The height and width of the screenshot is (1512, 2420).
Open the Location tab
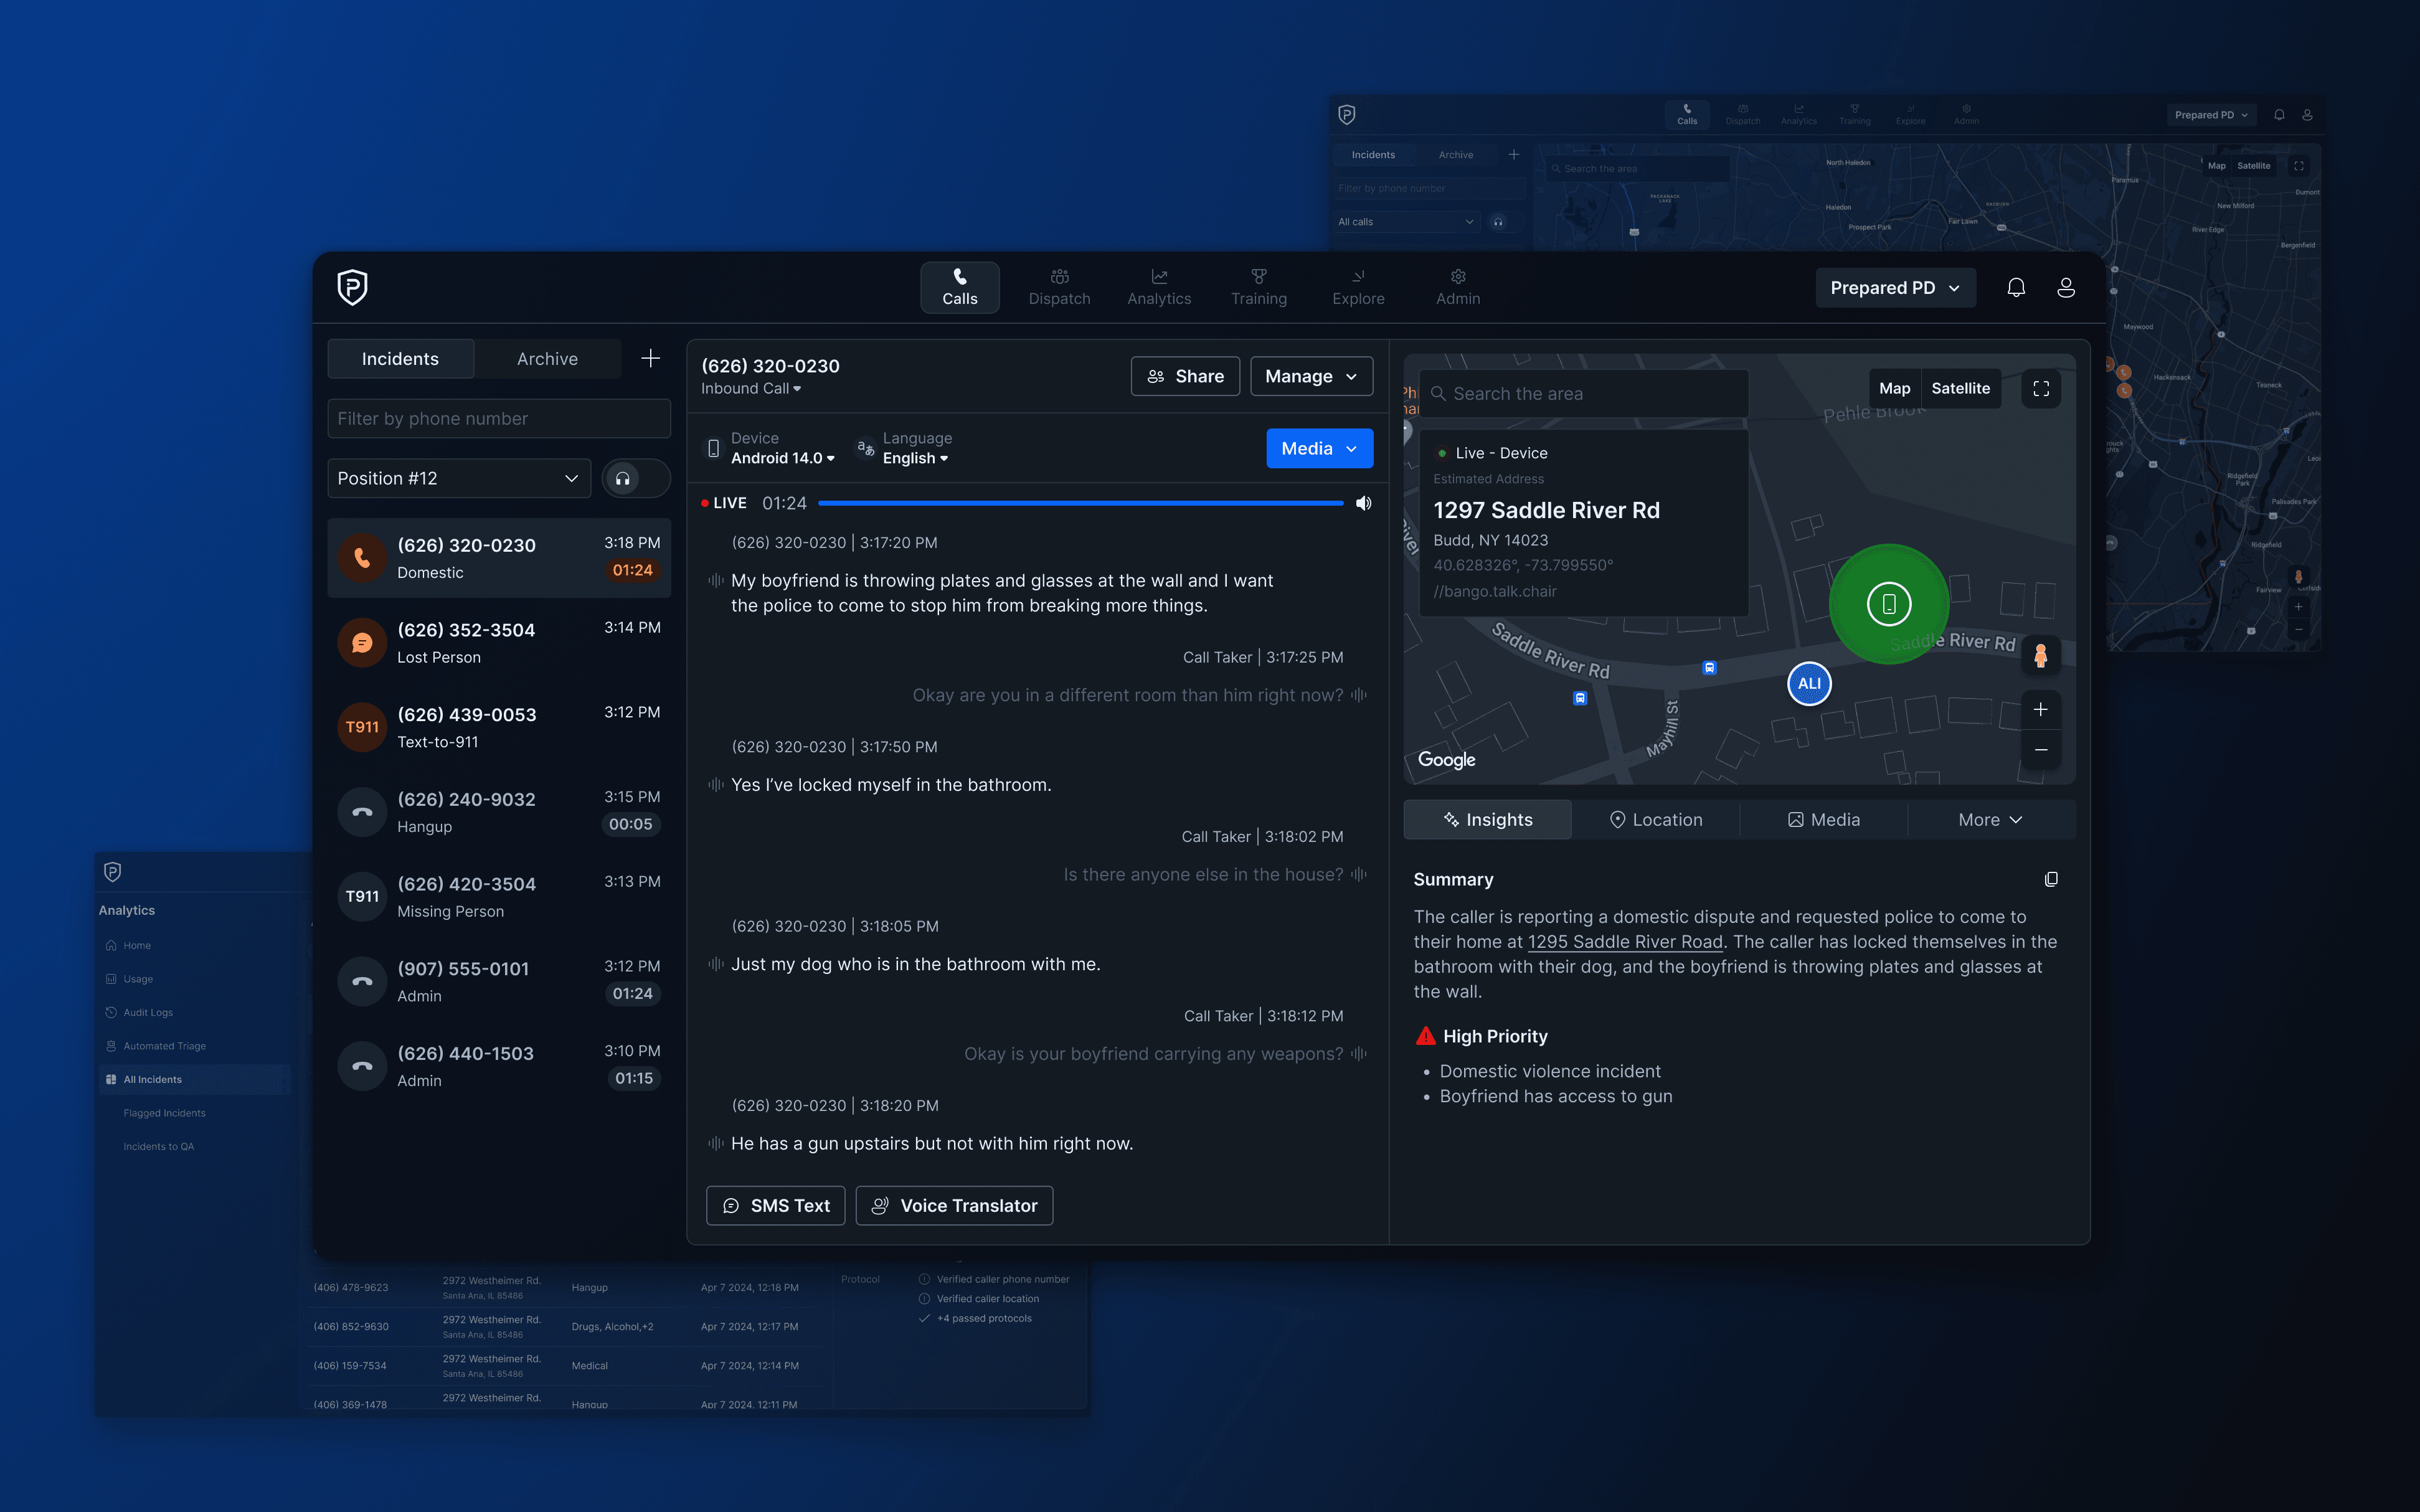(1655, 819)
